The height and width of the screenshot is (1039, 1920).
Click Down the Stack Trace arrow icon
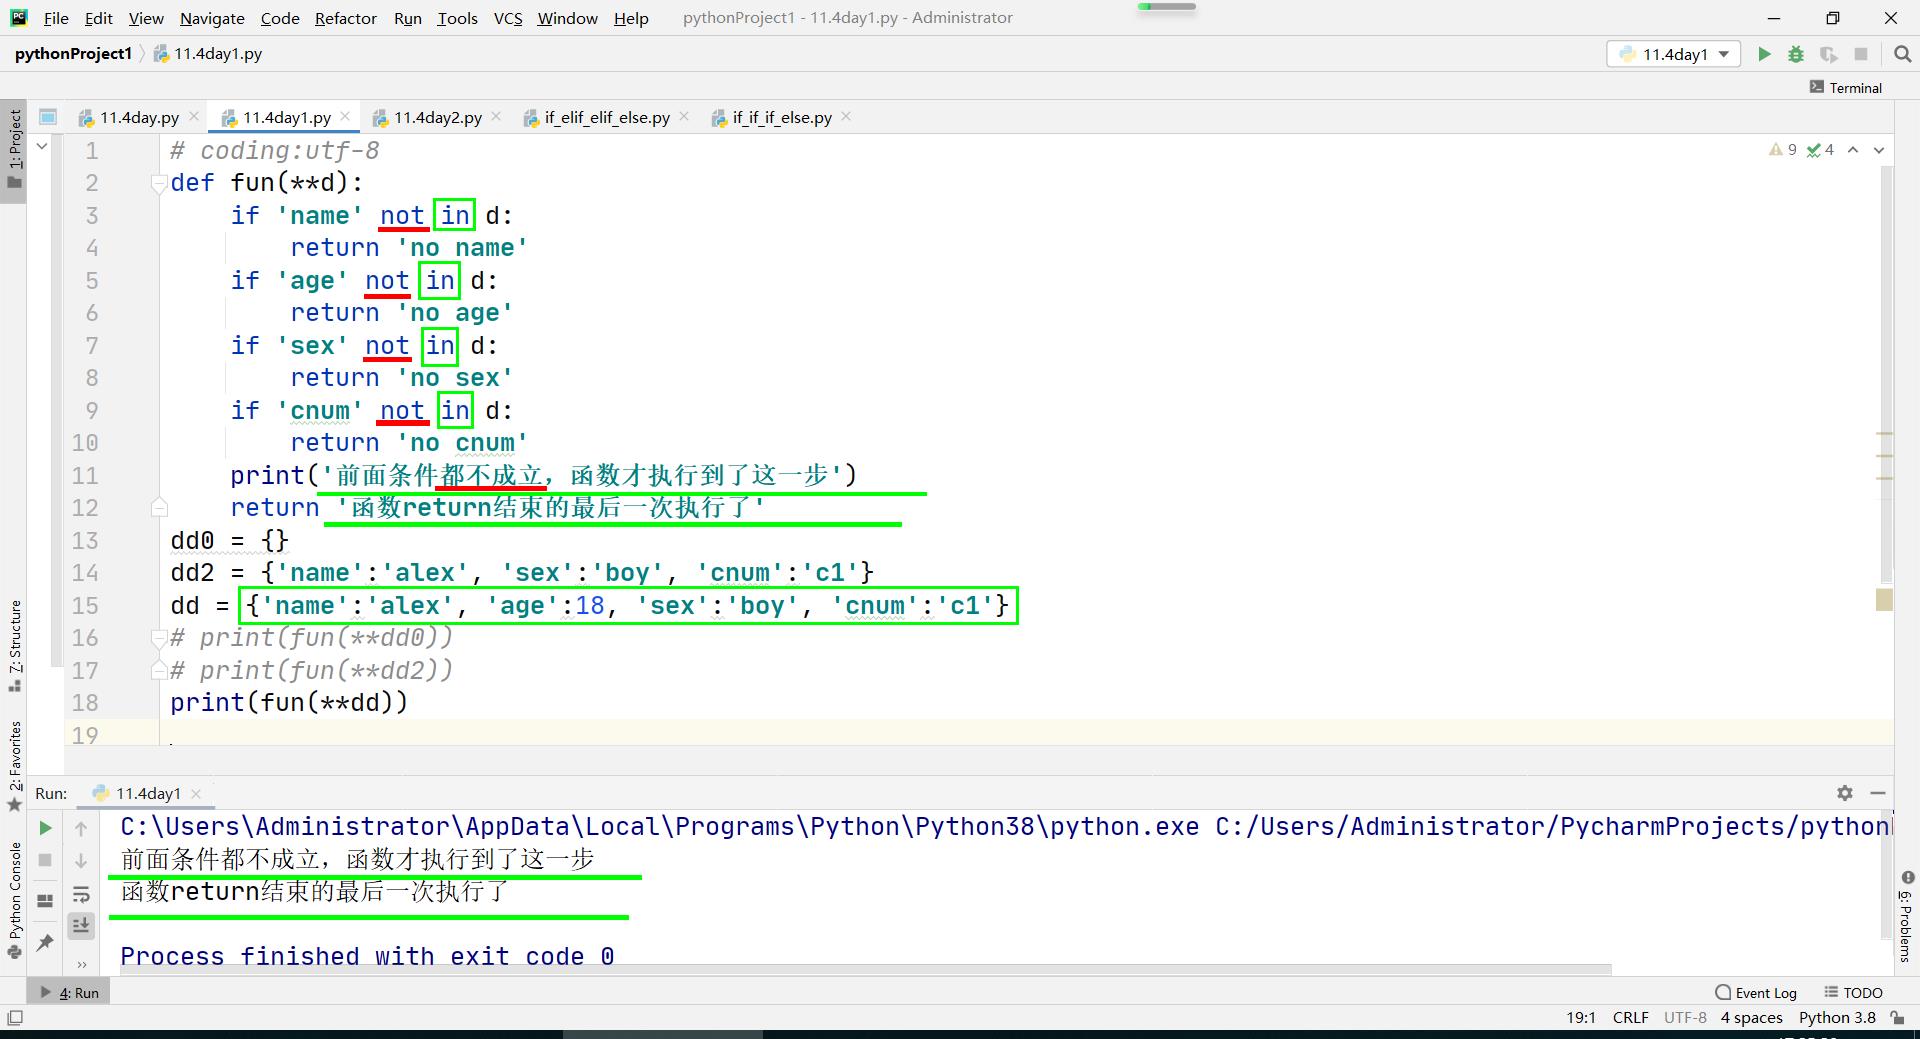click(81, 860)
